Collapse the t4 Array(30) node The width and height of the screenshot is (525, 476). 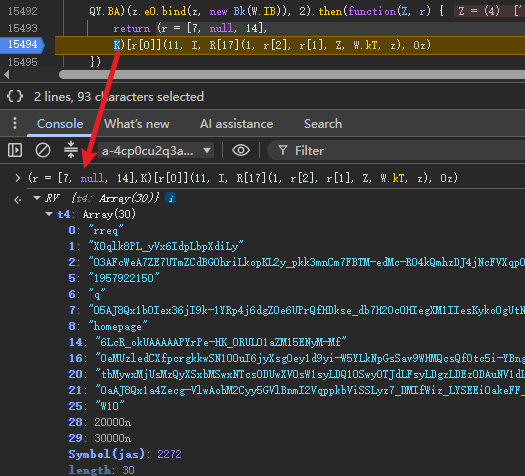click(x=49, y=214)
